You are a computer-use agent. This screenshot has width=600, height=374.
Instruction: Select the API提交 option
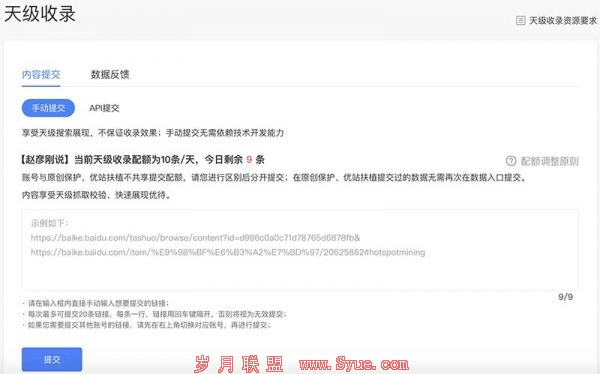pos(104,108)
